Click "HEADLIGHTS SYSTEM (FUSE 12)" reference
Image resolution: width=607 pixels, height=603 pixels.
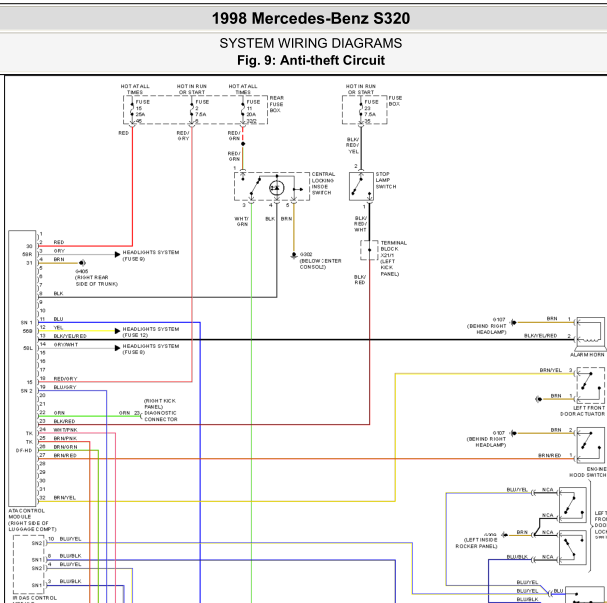(151, 332)
